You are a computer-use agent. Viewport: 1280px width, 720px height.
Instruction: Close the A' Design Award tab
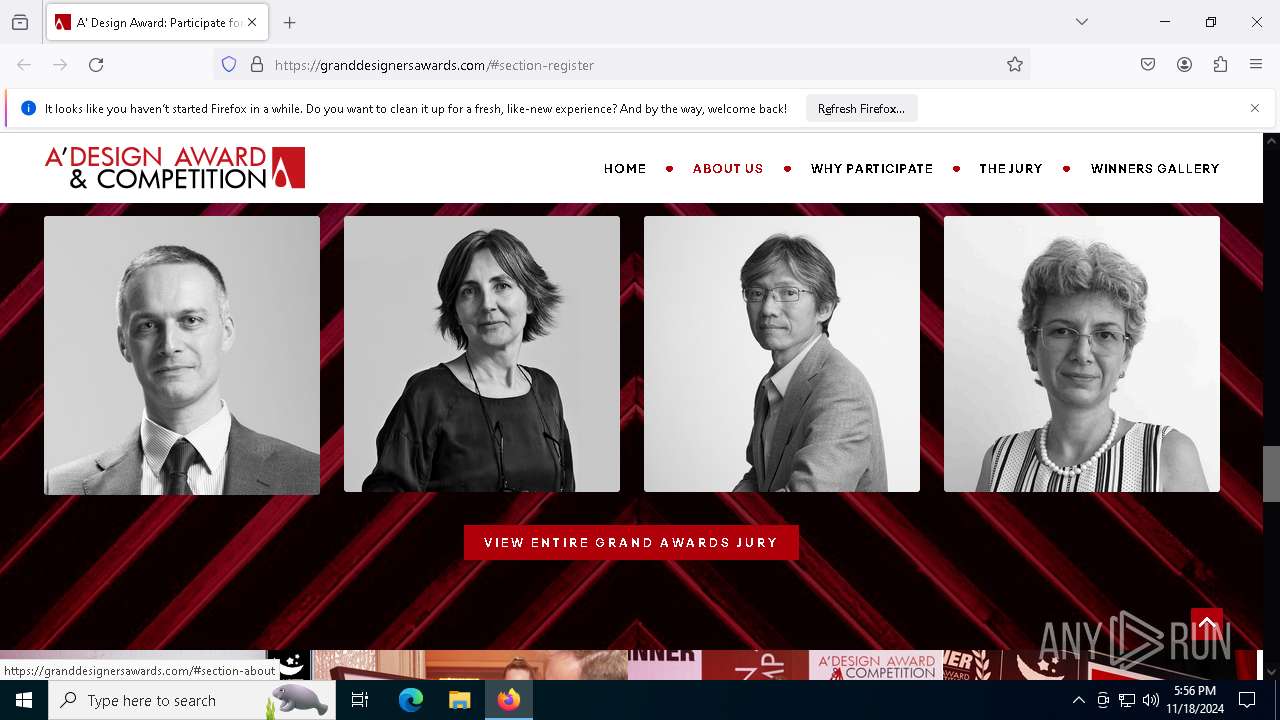[x=252, y=22]
